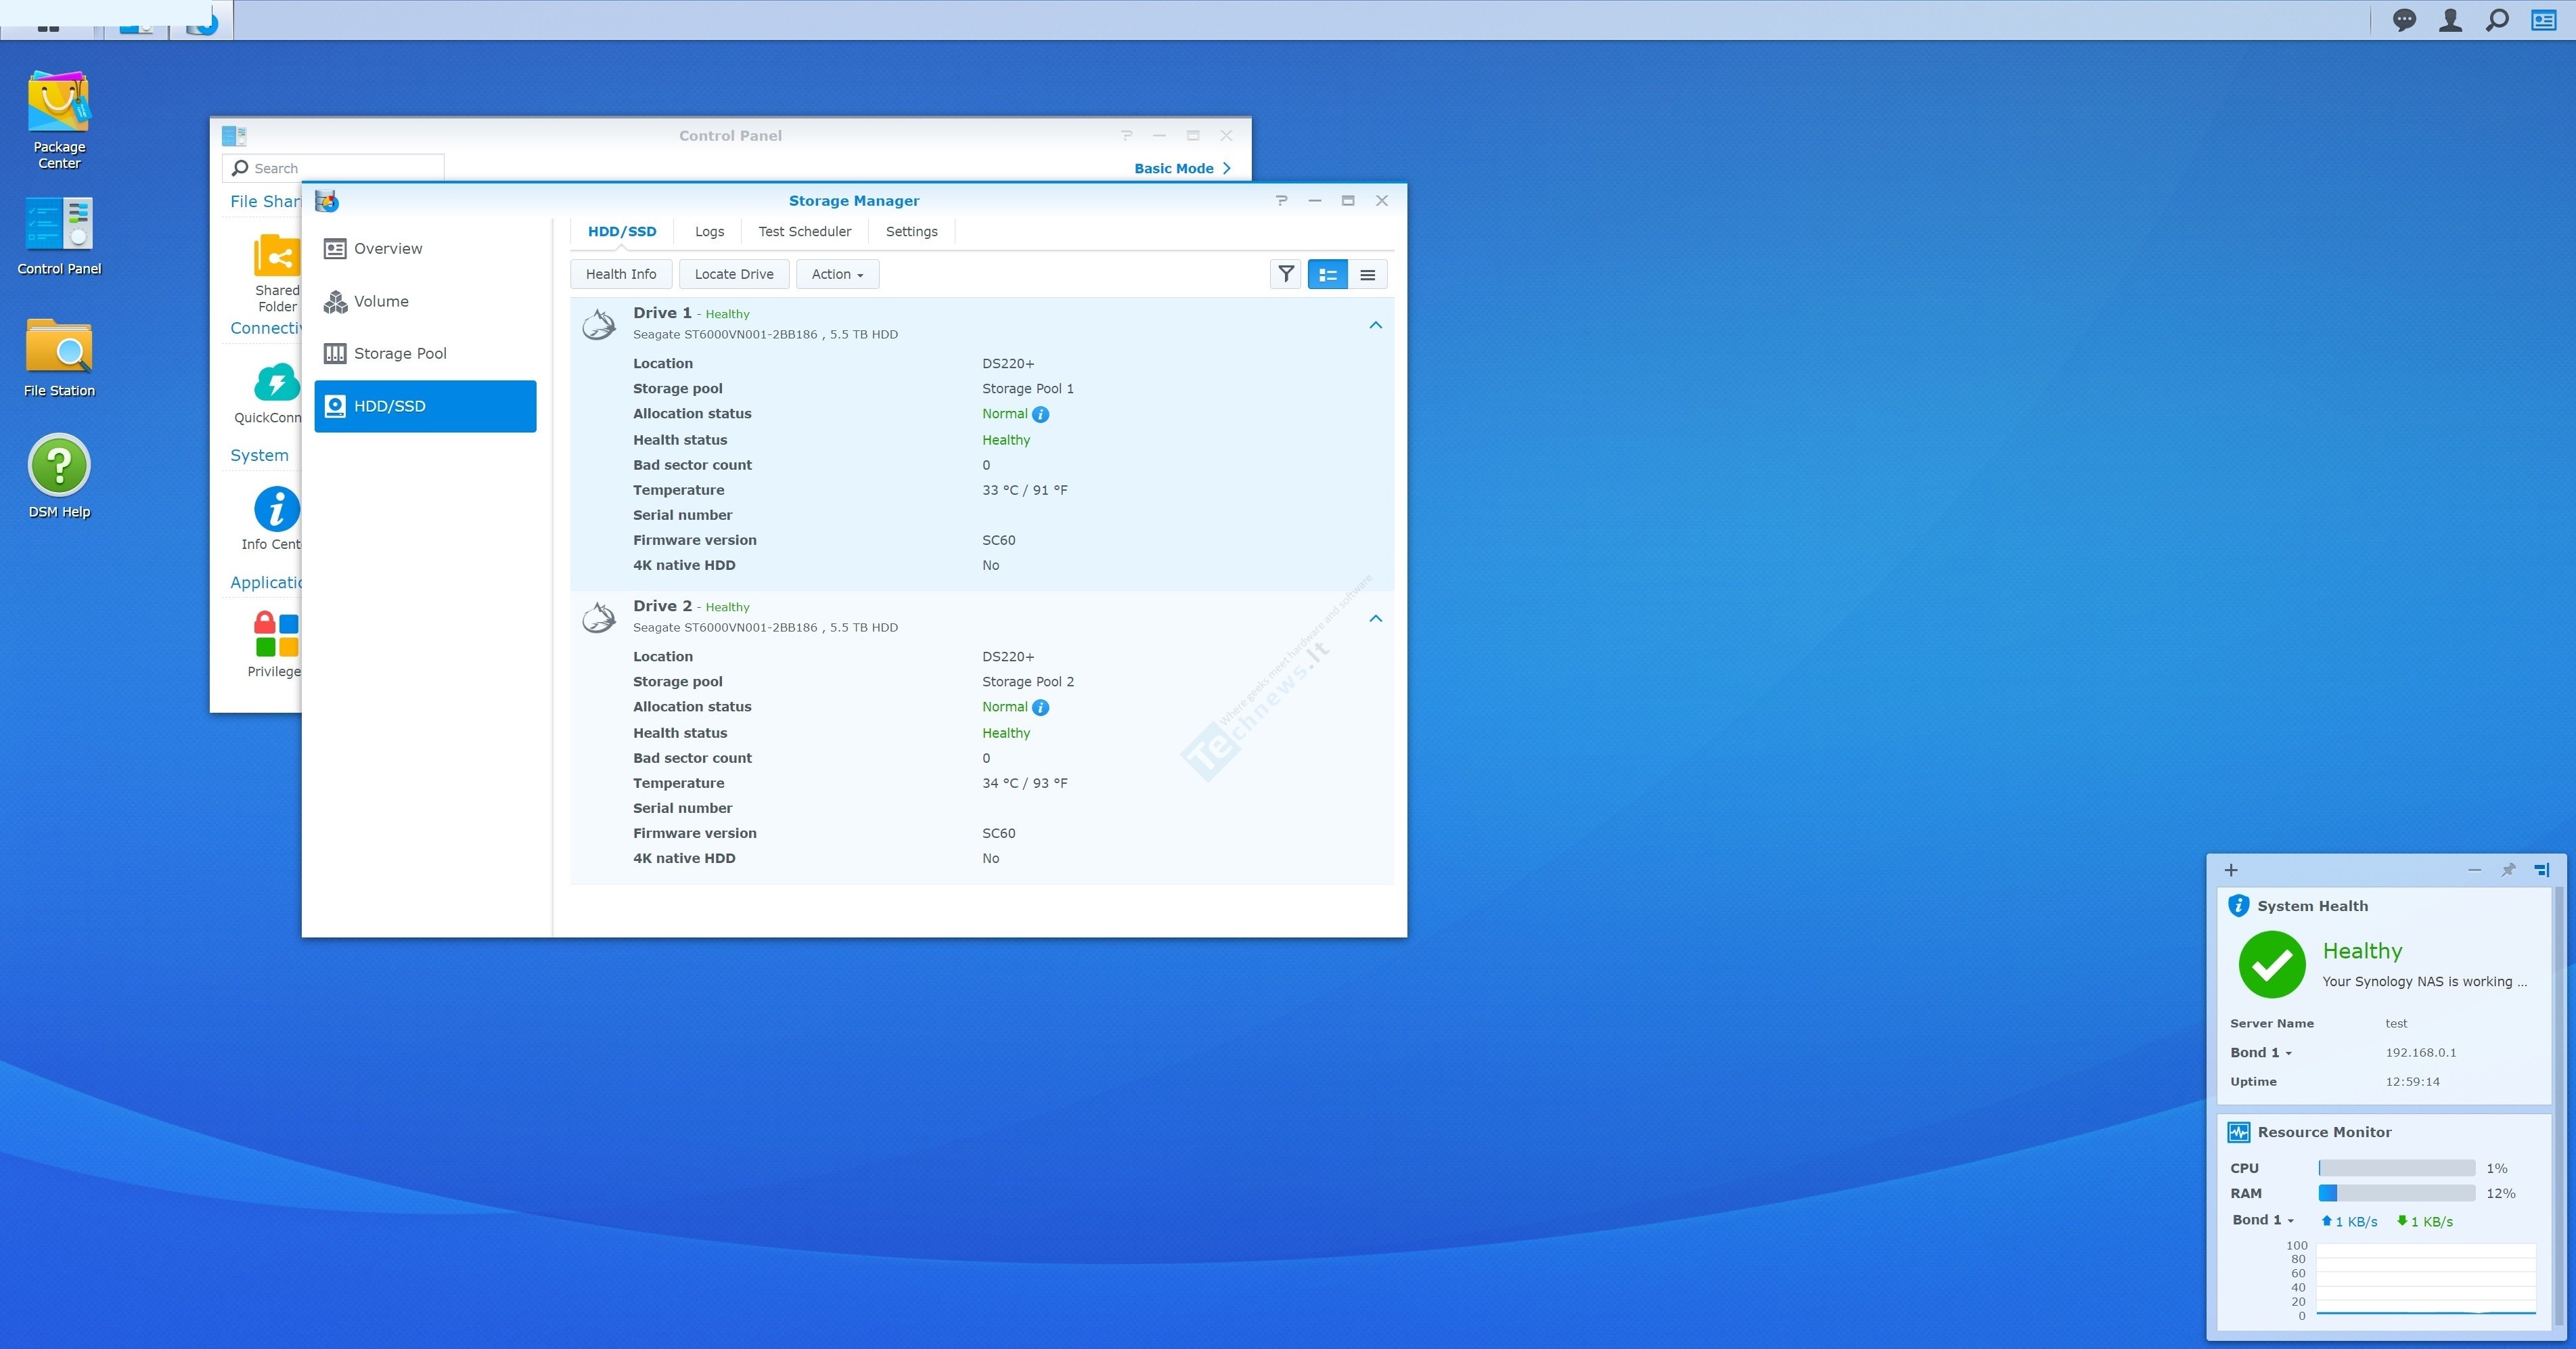Toggle the widgets panel taskbar icon
The image size is (2576, 1349).
tap(2543, 20)
